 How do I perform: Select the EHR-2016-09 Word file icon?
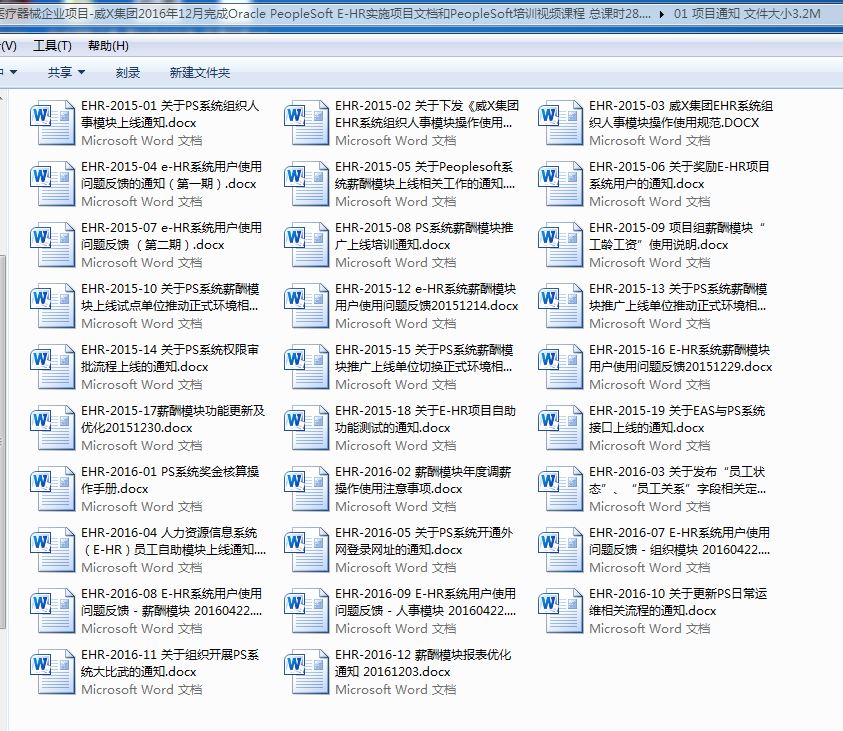(306, 611)
